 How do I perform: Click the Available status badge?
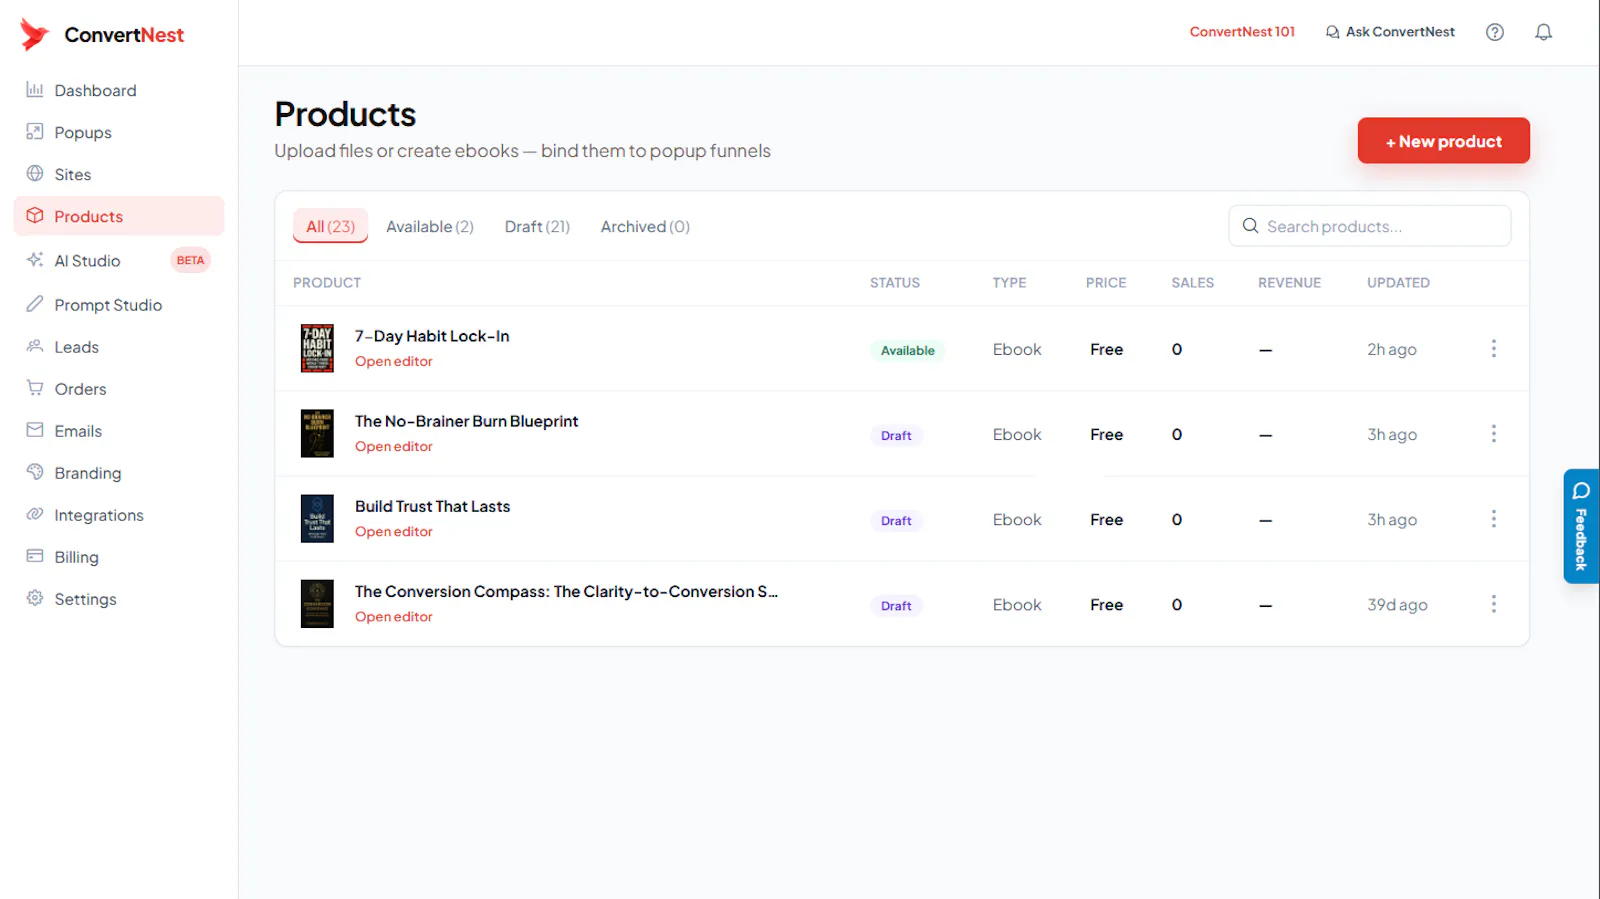click(908, 350)
